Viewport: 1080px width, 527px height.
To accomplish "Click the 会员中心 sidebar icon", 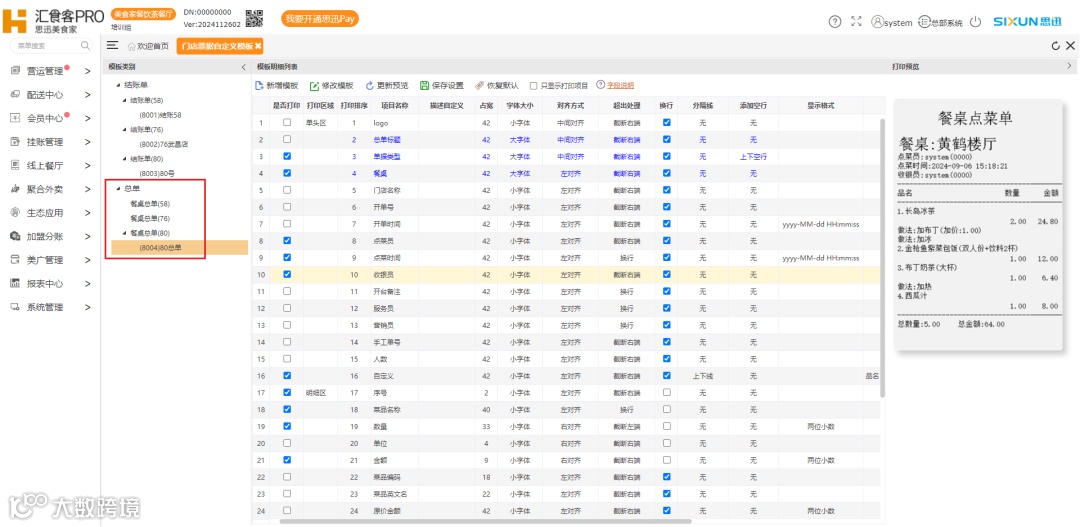I will click(15, 118).
